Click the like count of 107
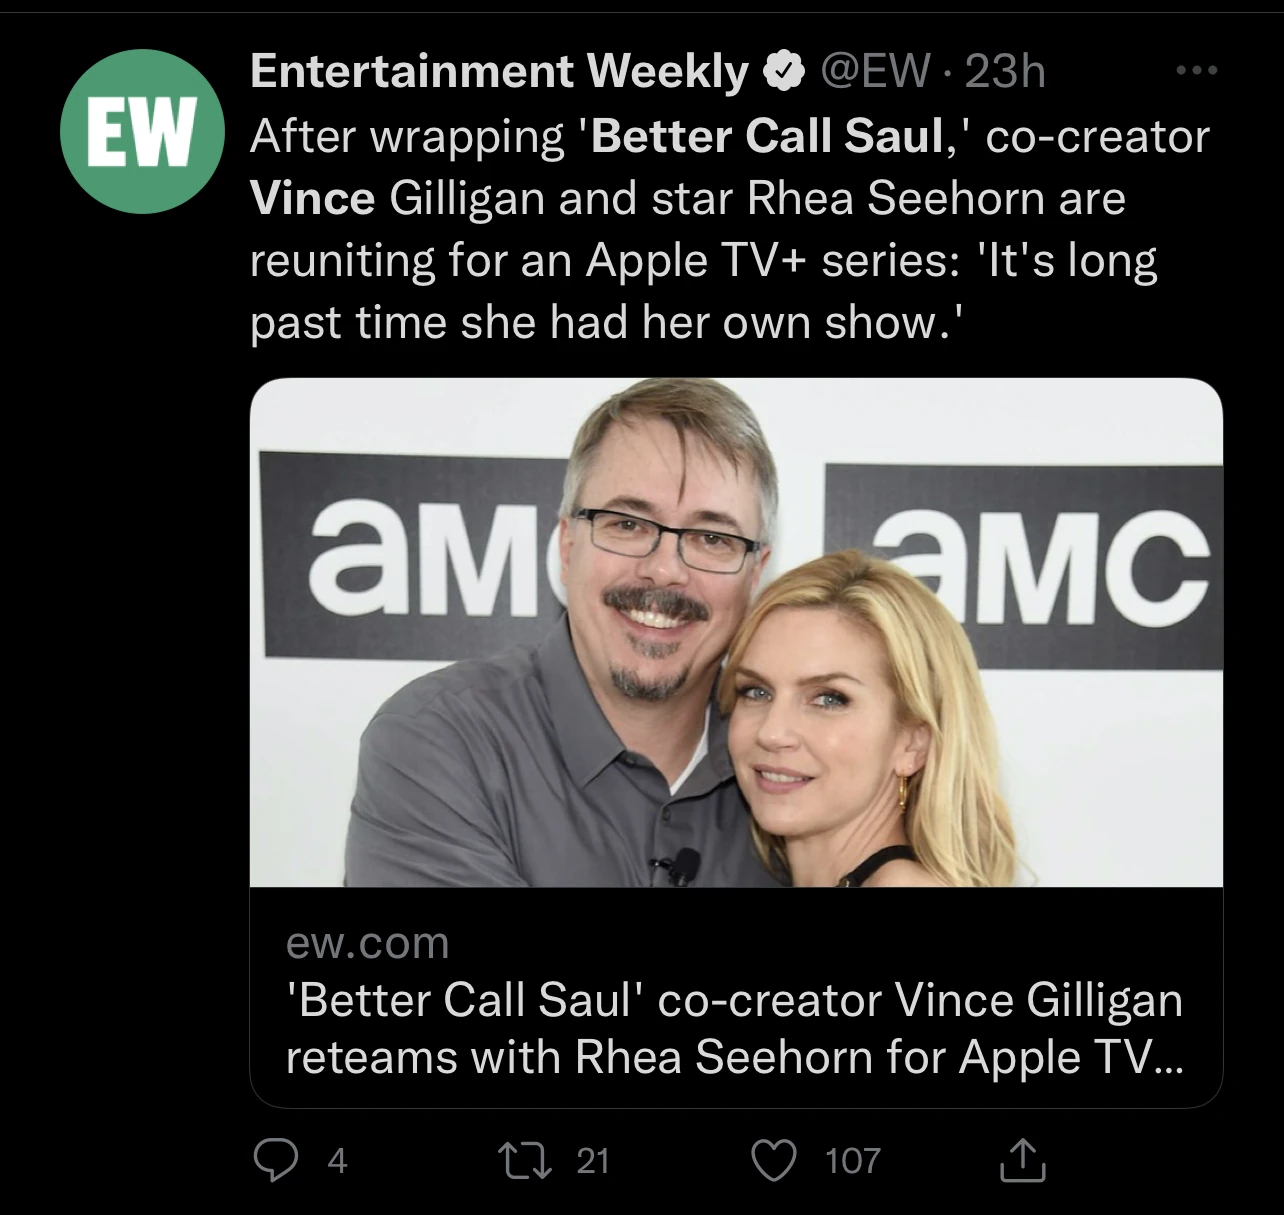The width and height of the screenshot is (1284, 1215). (852, 1160)
